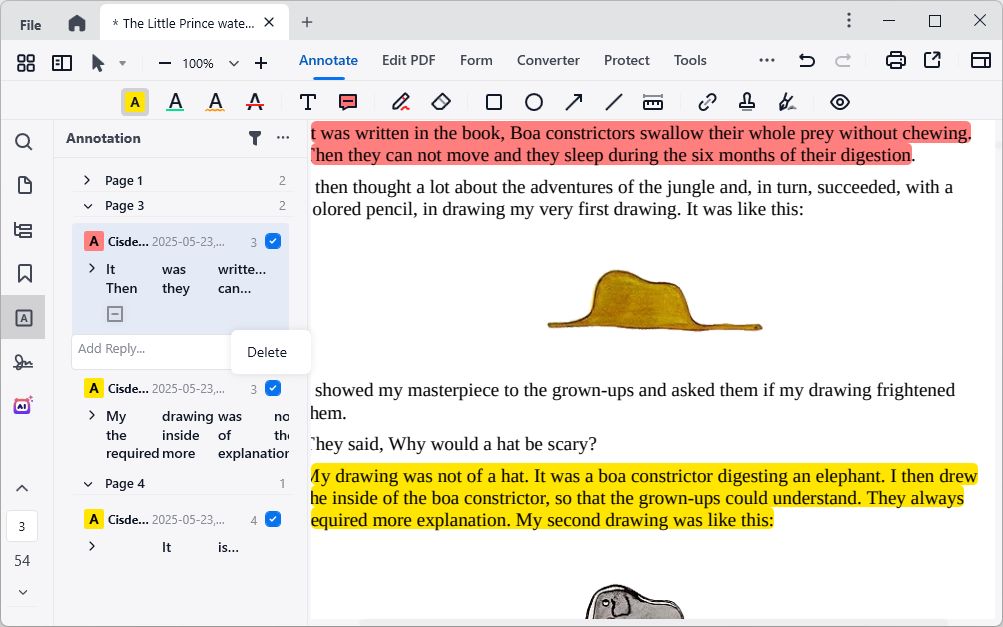Uncheck the Page 4 annotation checkbox

[273, 519]
